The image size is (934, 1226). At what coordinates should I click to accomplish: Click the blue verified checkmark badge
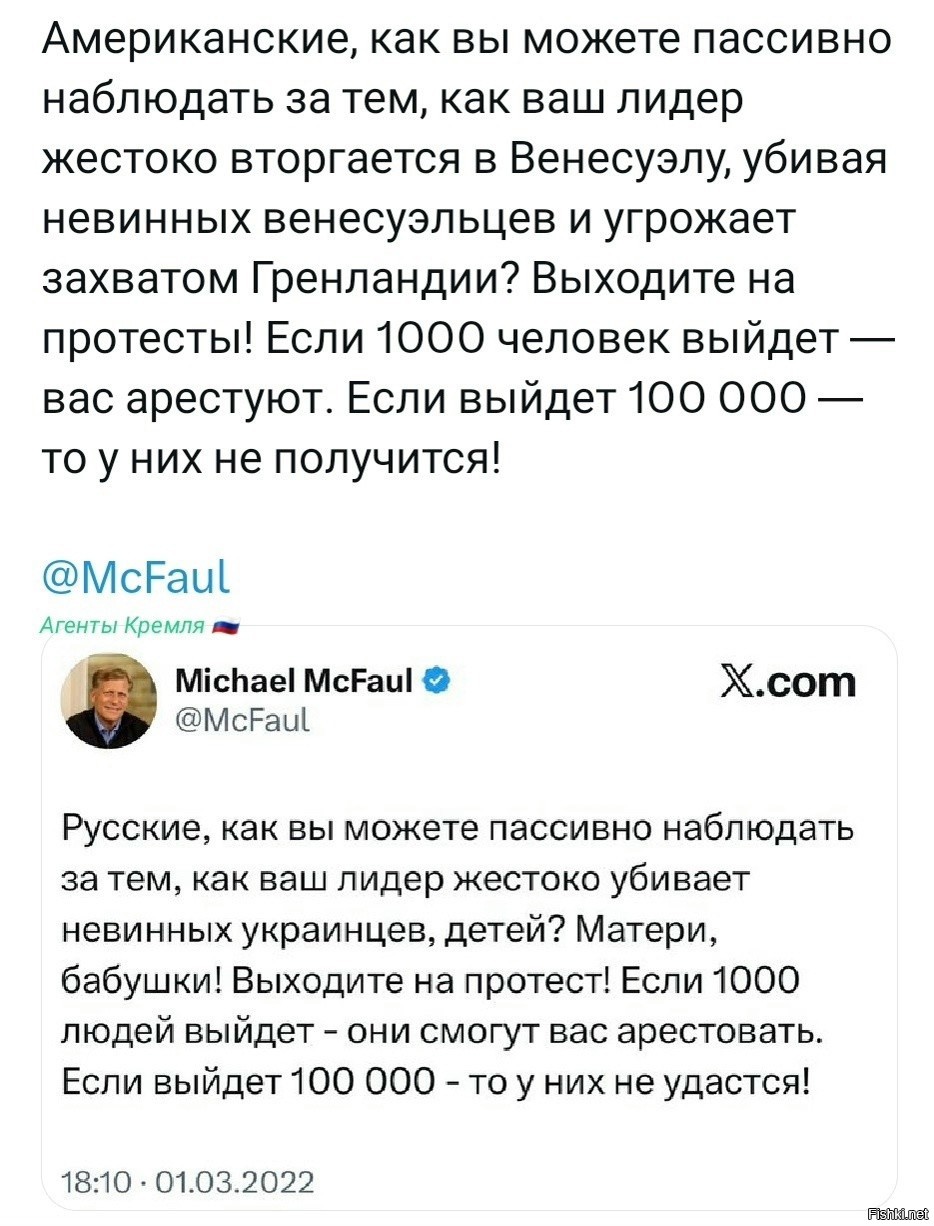[x=435, y=682]
